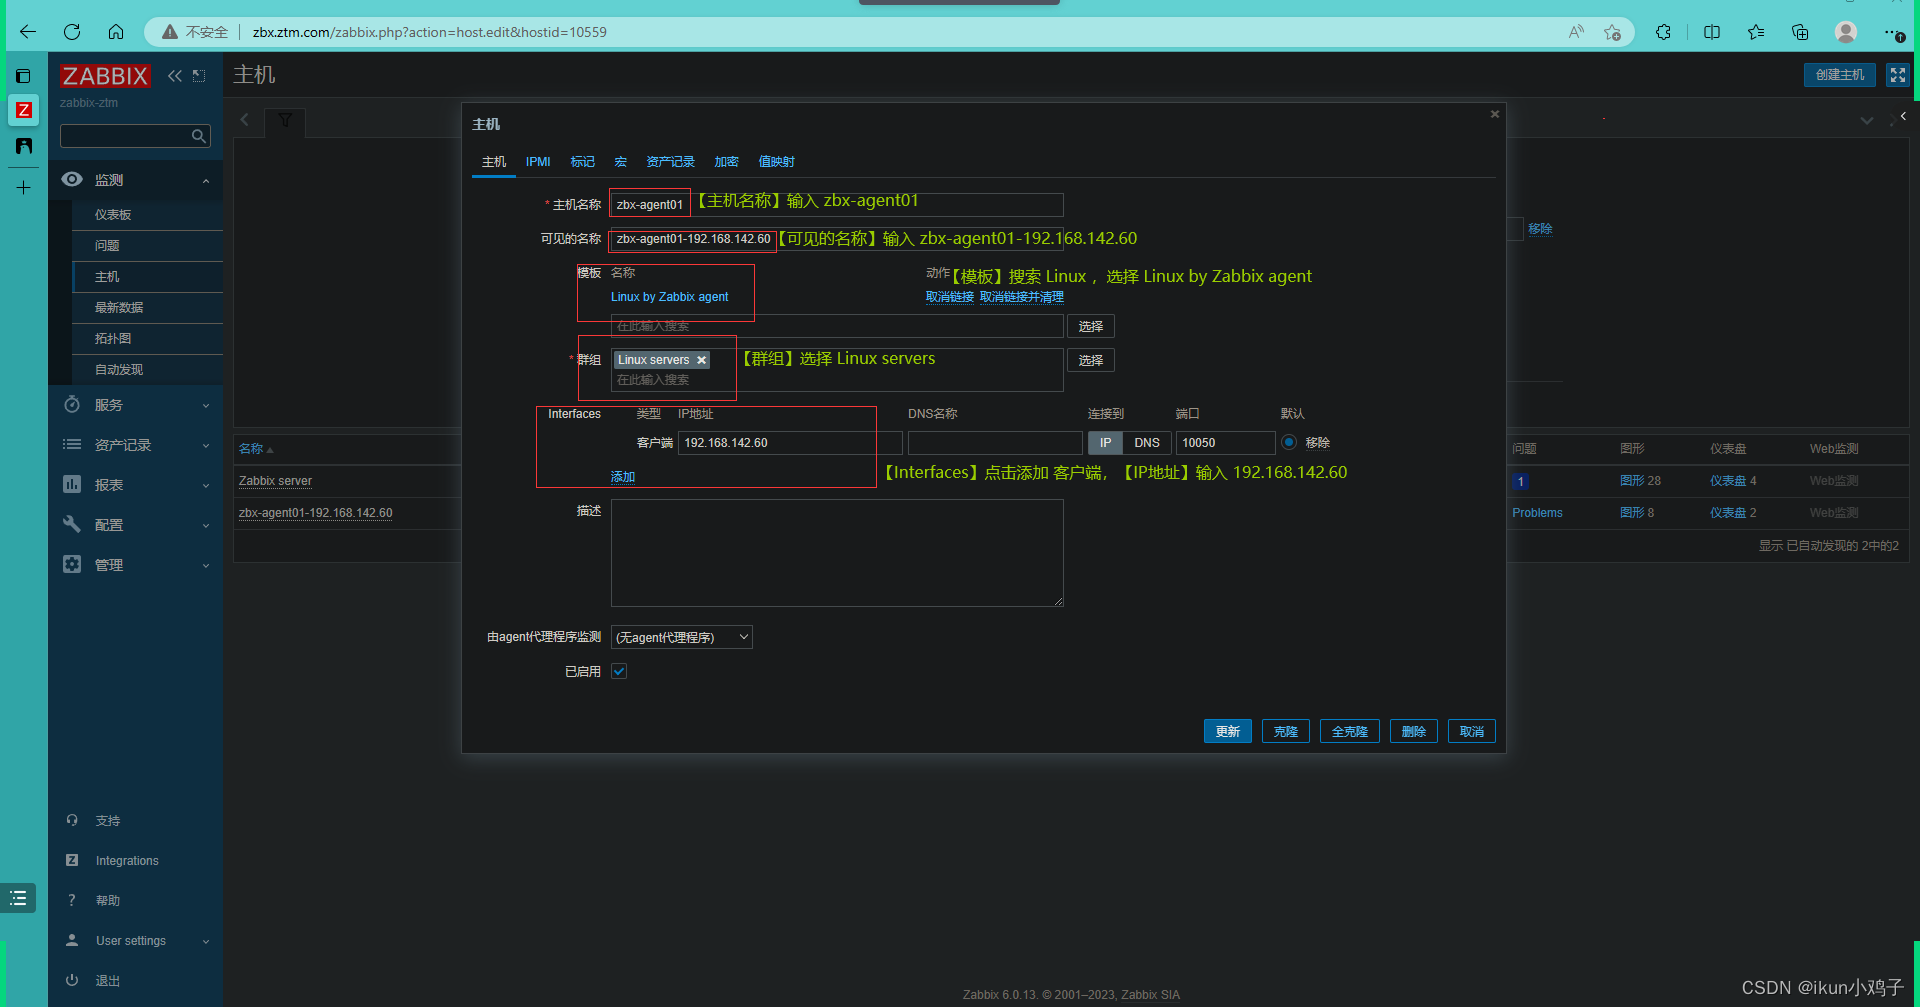The height and width of the screenshot is (1007, 1920).
Task: Open Dashboard in Monitoring submenu
Action: coord(113,215)
